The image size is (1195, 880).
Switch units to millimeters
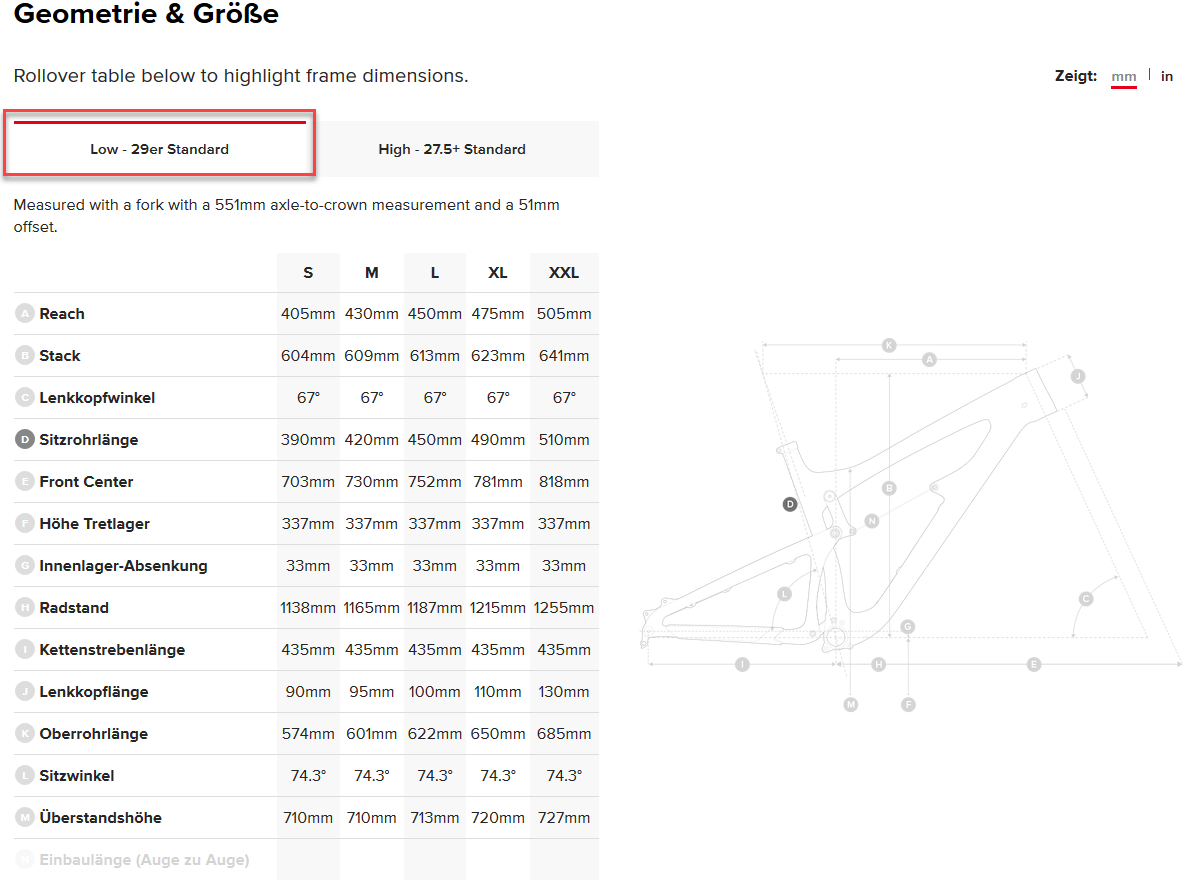coord(1124,77)
